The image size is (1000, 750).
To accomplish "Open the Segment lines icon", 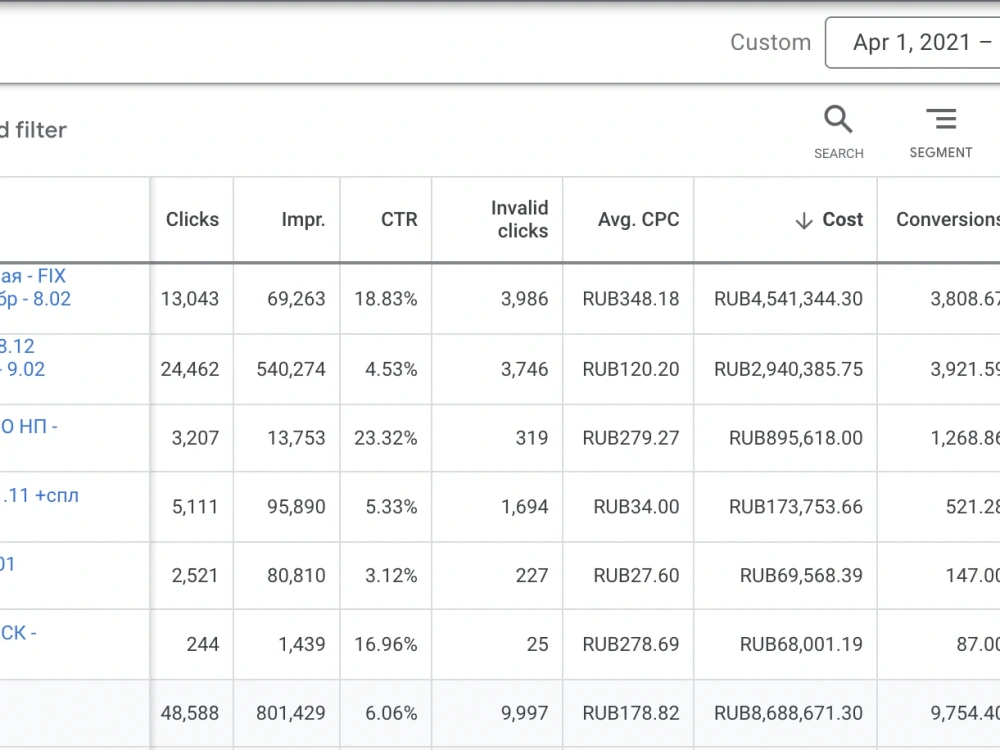I will pyautogui.click(x=941, y=119).
